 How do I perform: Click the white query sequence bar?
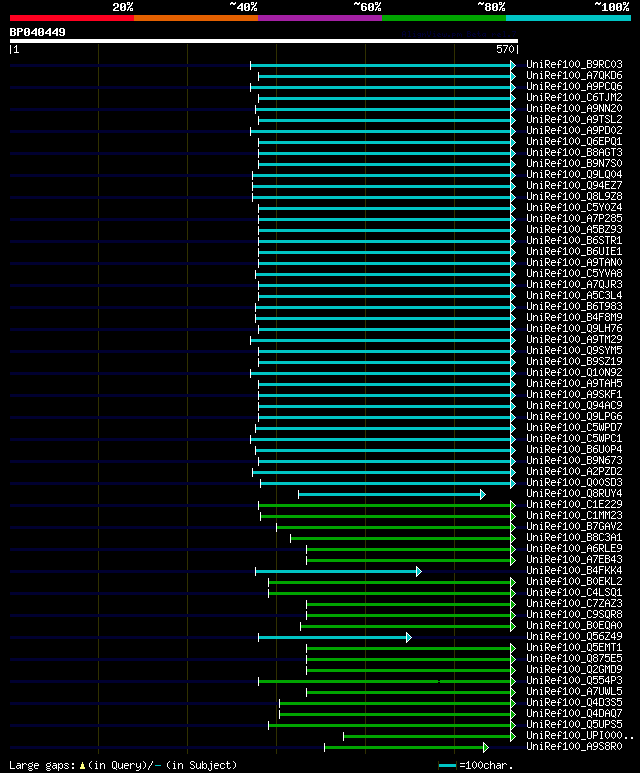click(x=264, y=41)
